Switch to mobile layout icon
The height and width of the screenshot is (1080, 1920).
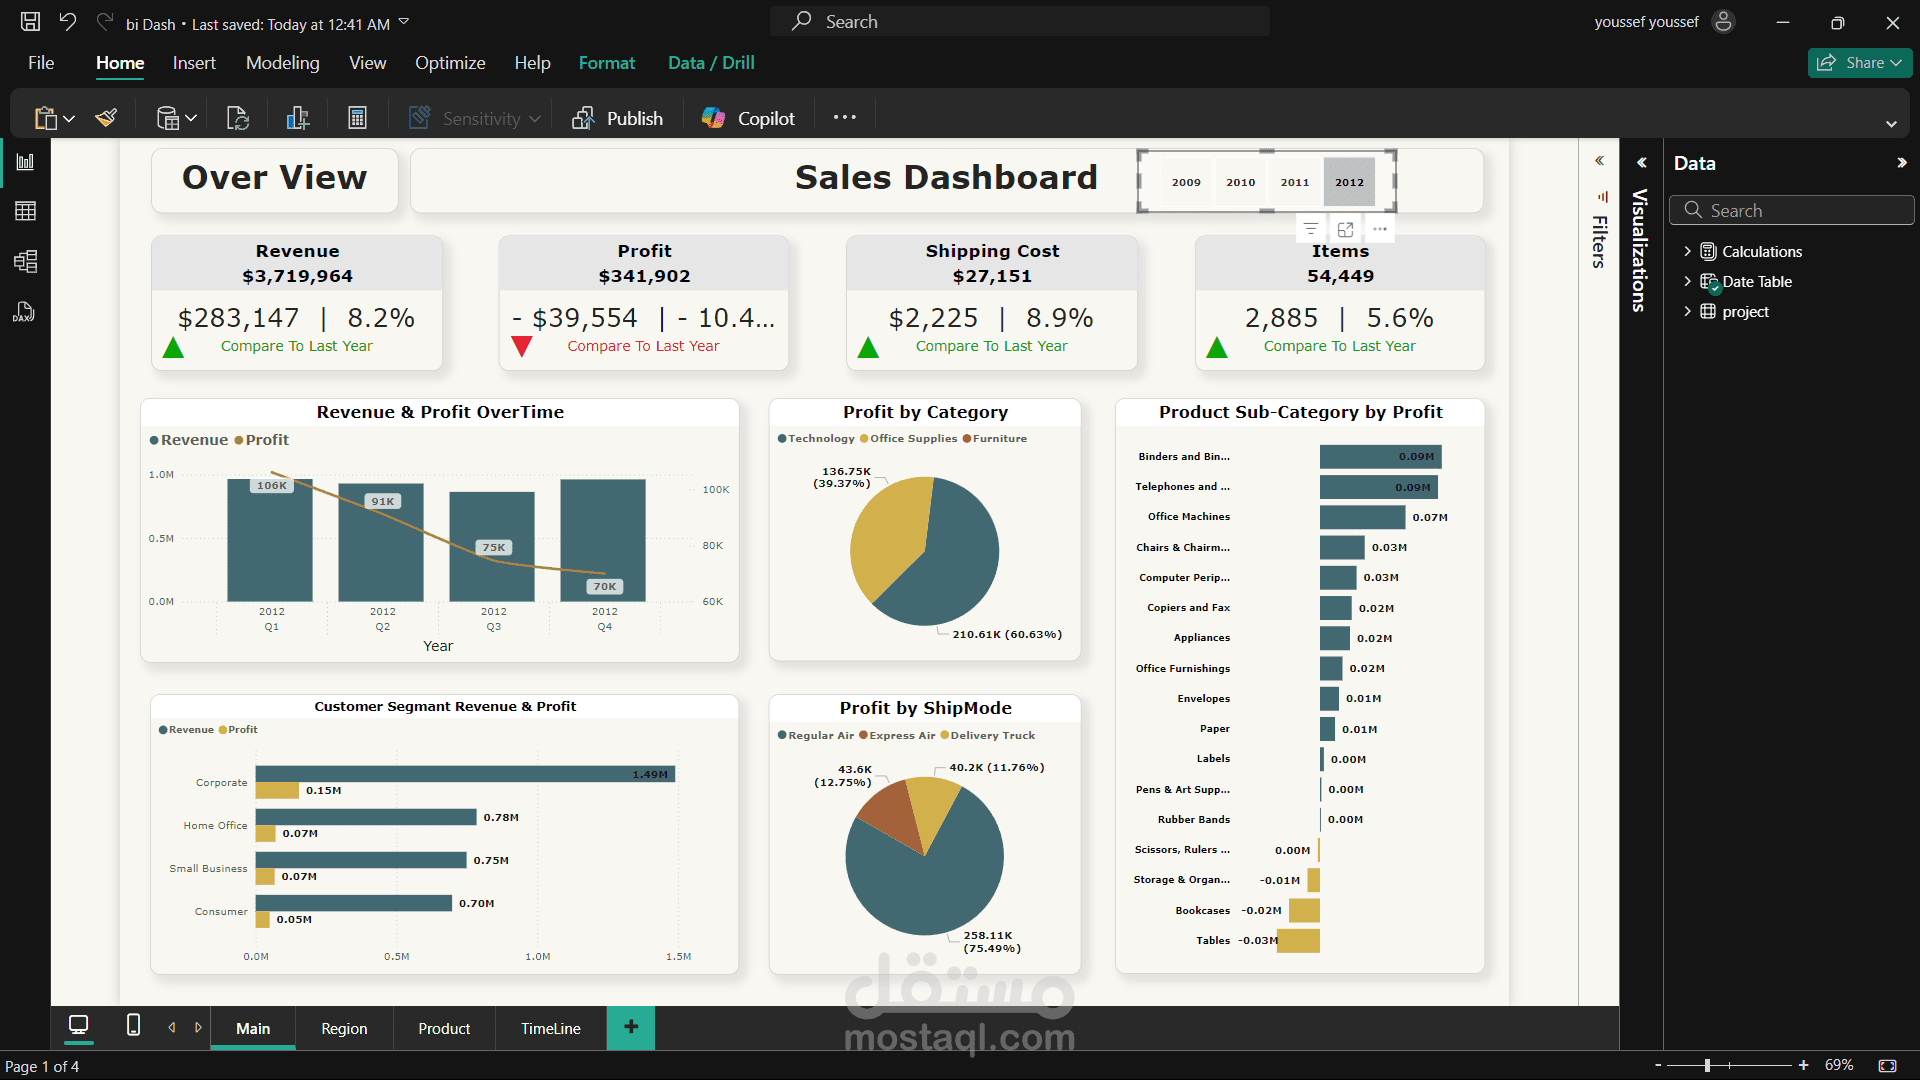pyautogui.click(x=133, y=1025)
